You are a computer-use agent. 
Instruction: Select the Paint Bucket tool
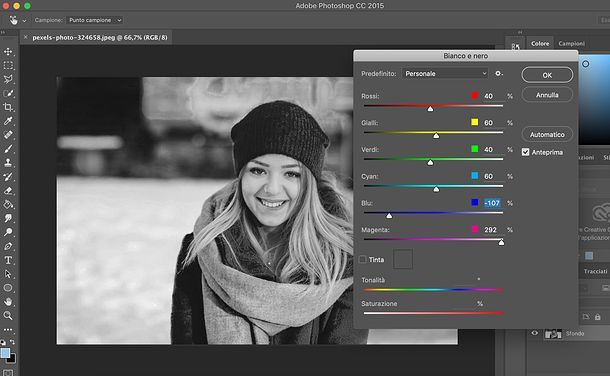click(8, 205)
